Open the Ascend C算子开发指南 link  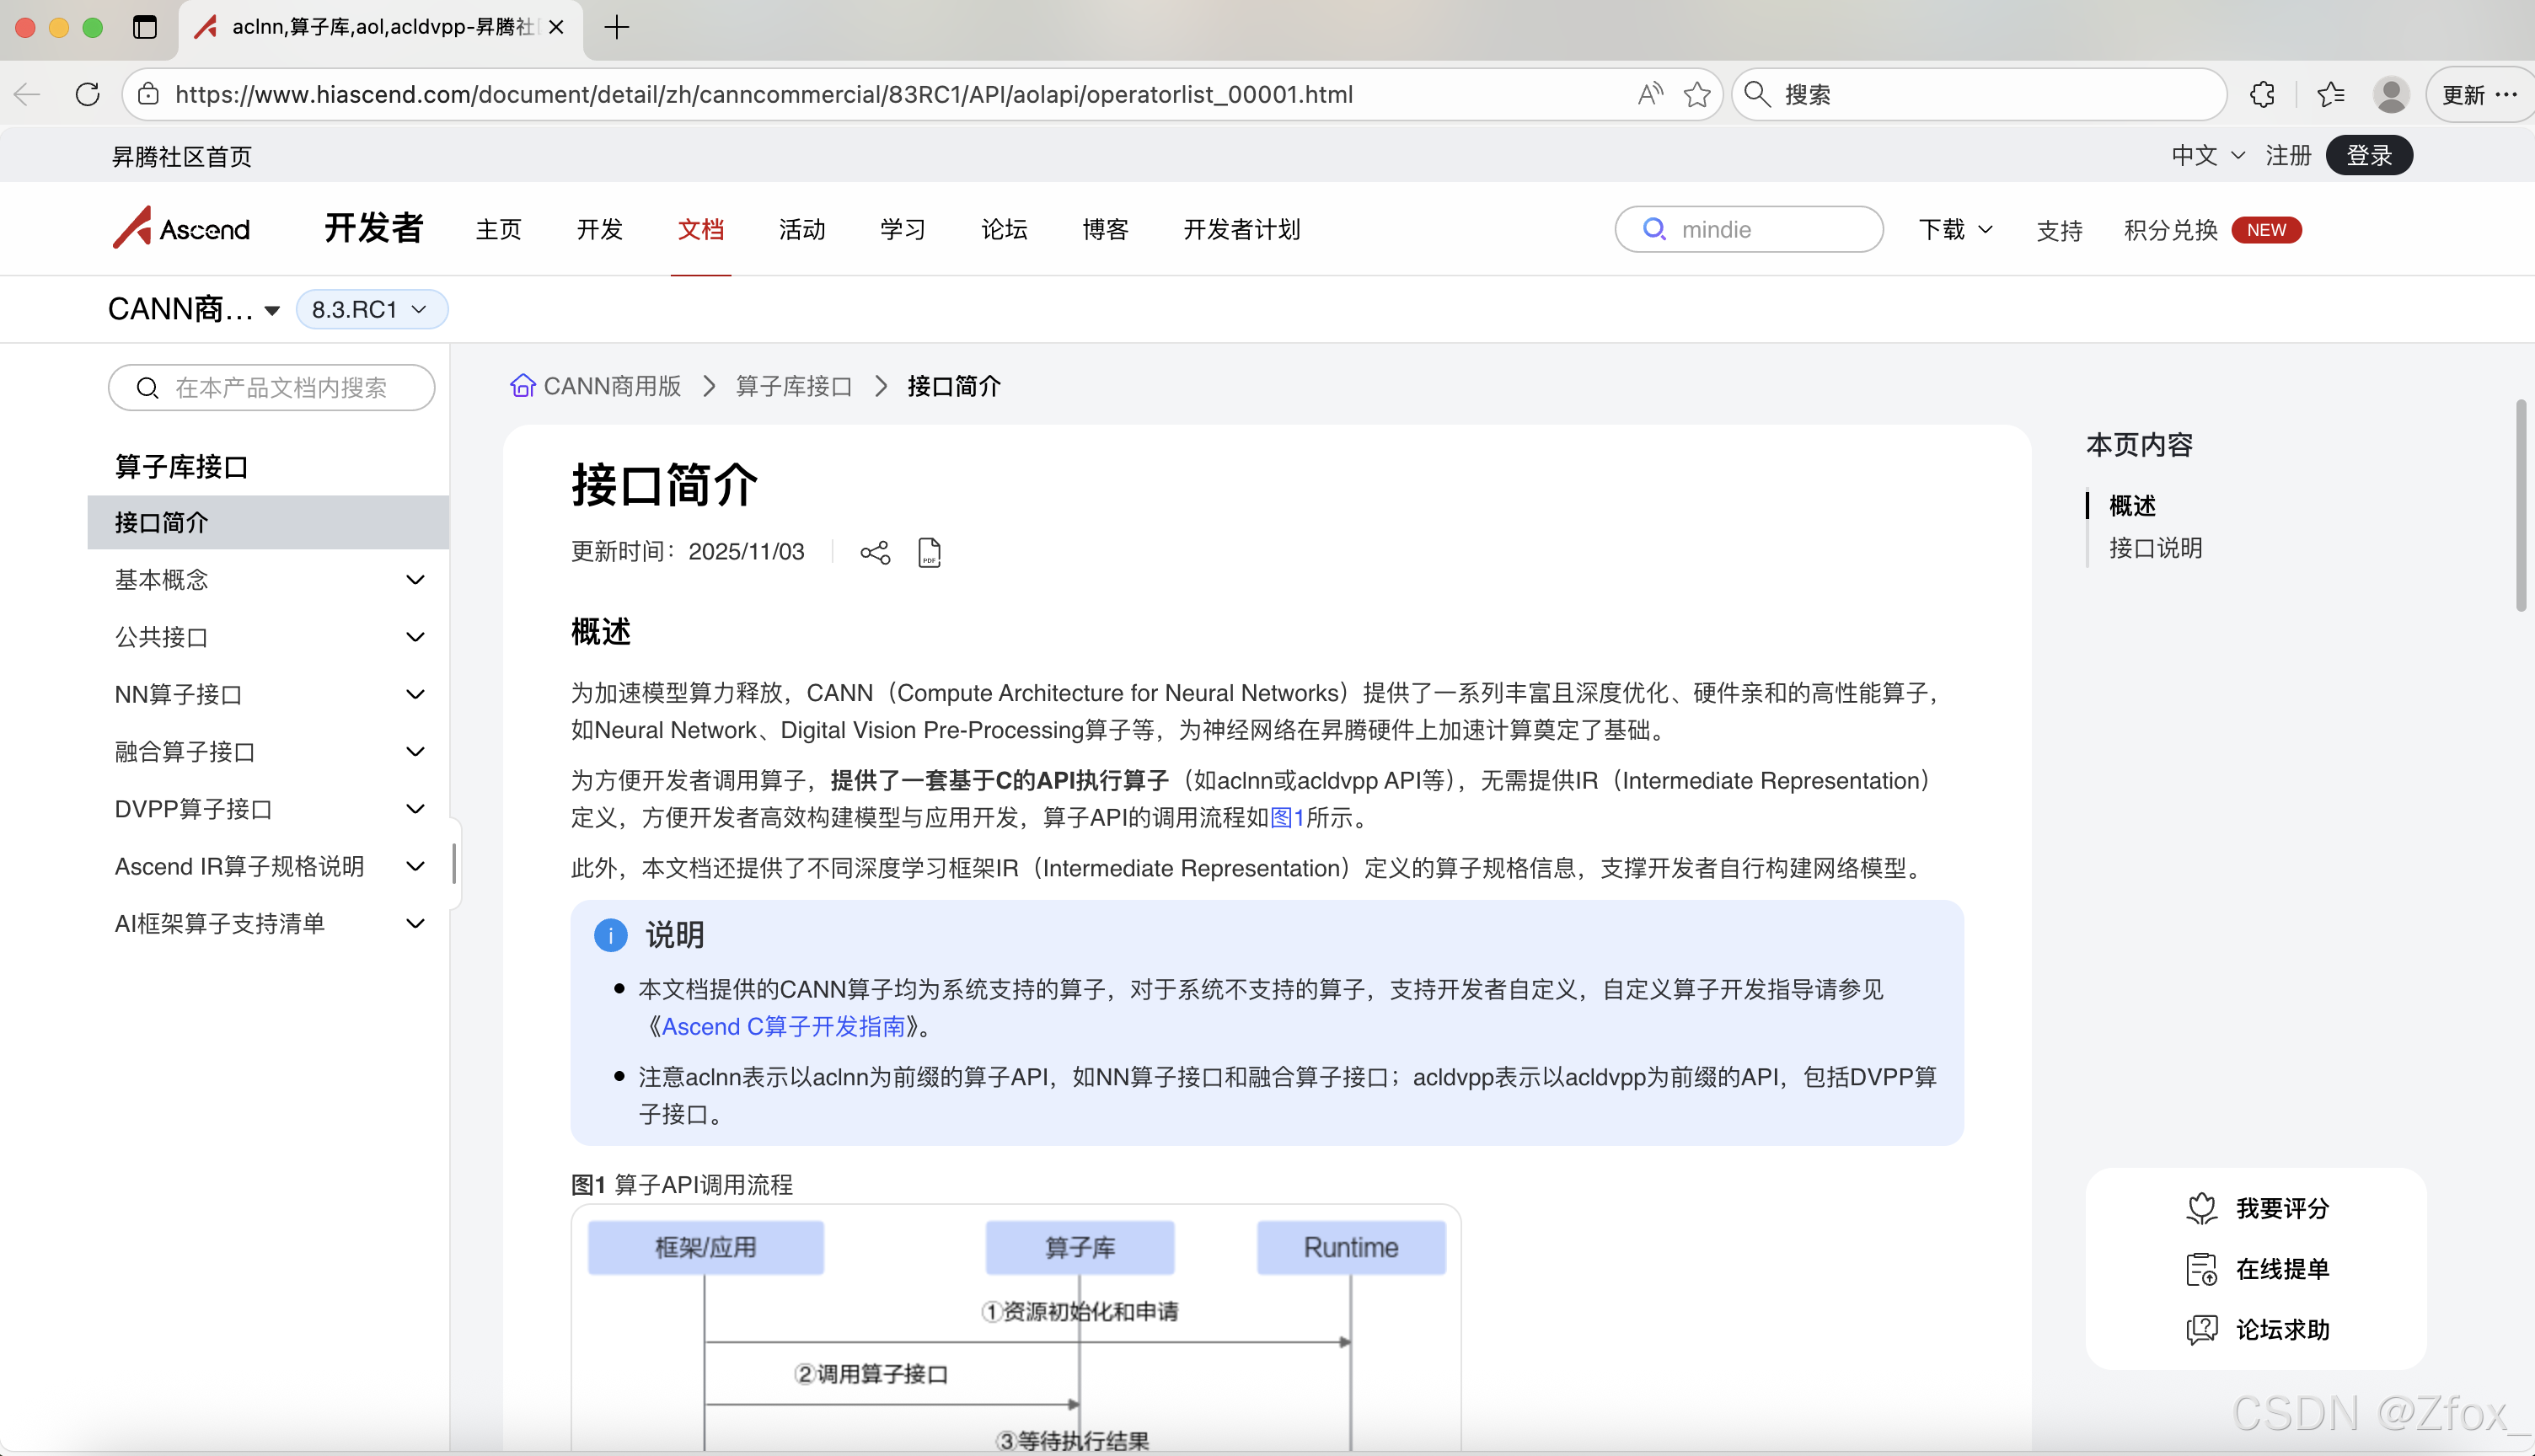click(x=783, y=1026)
